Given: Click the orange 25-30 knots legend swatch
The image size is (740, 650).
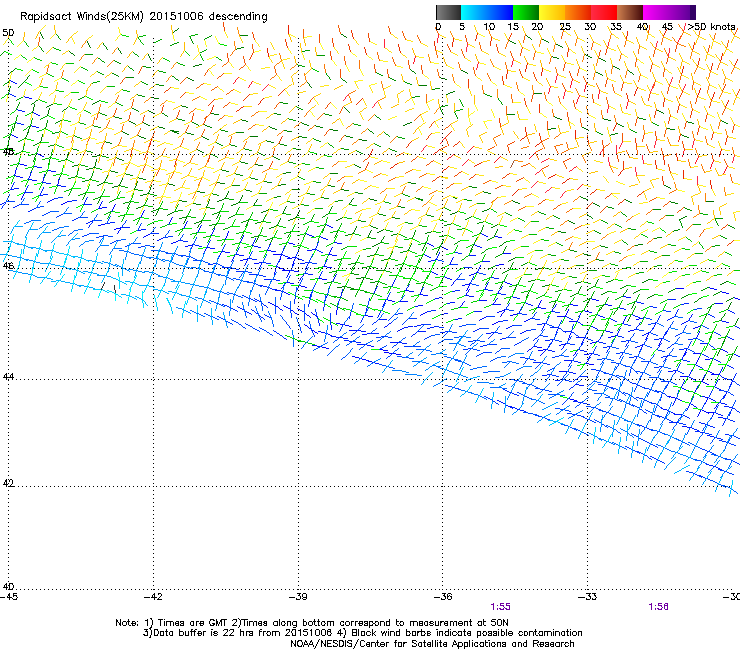Looking at the screenshot, I should [578, 12].
